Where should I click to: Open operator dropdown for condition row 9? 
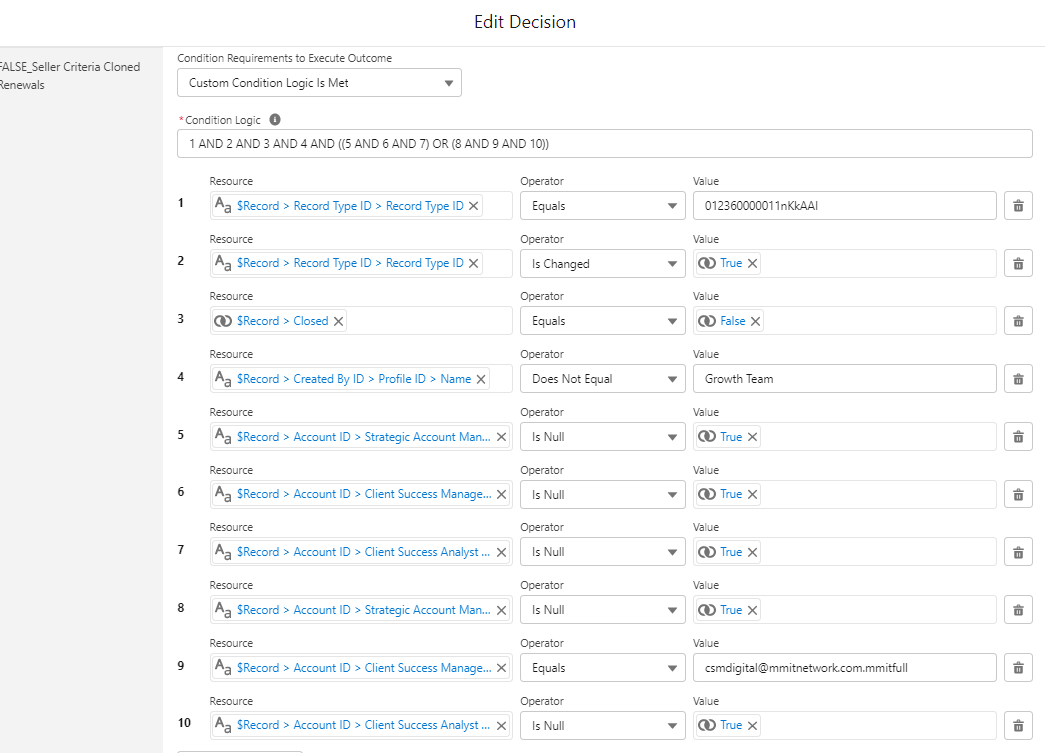(602, 668)
